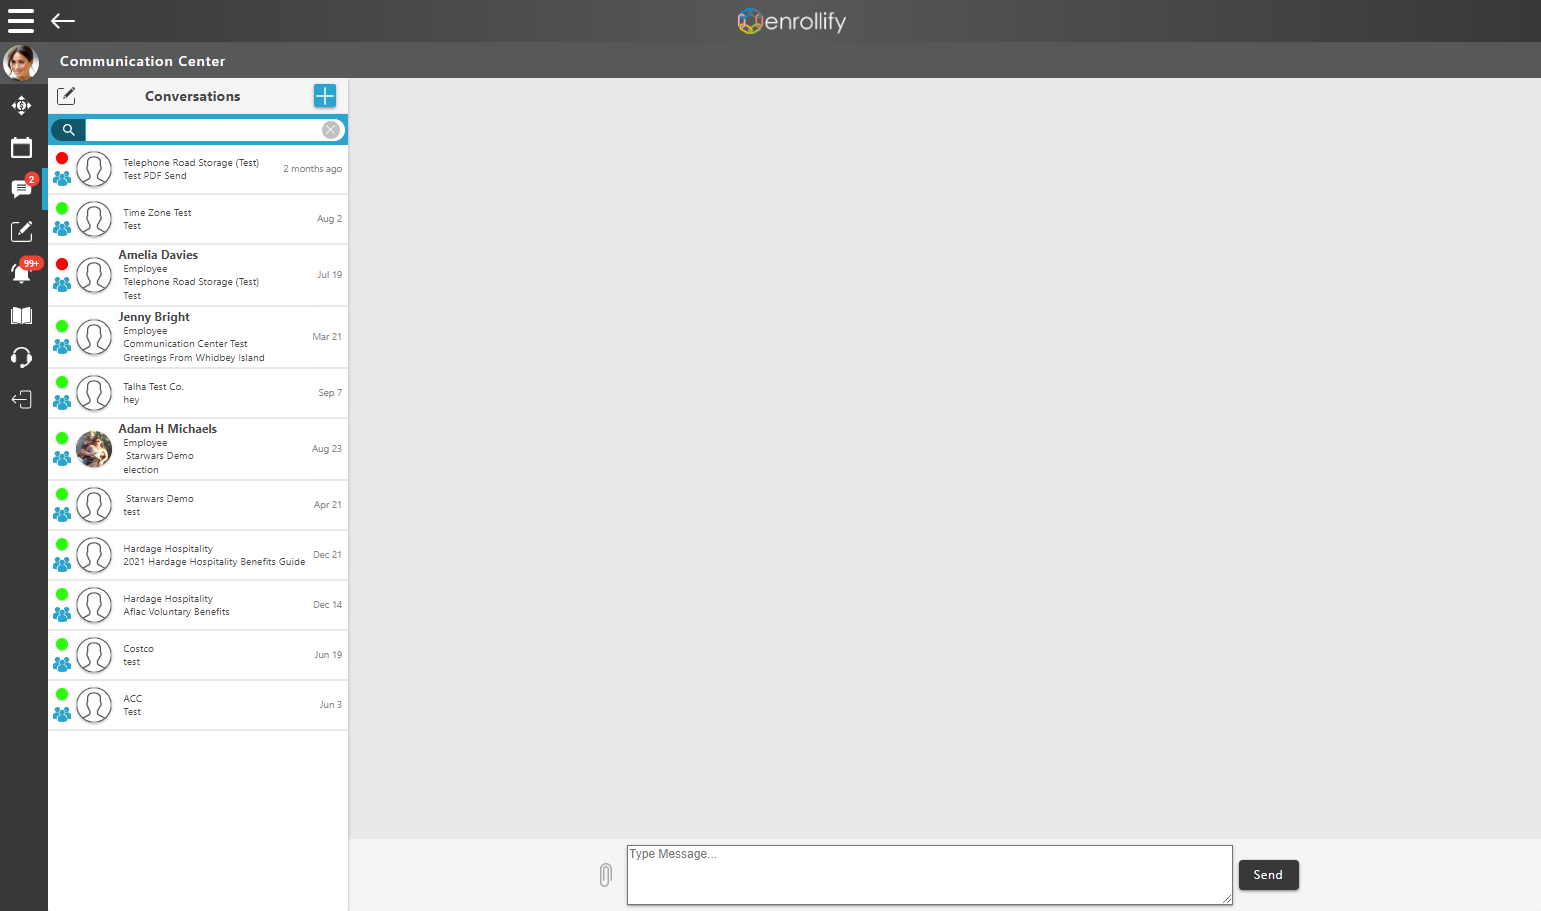Click the paperclip attachment icon
The image size is (1541, 911).
(x=606, y=875)
